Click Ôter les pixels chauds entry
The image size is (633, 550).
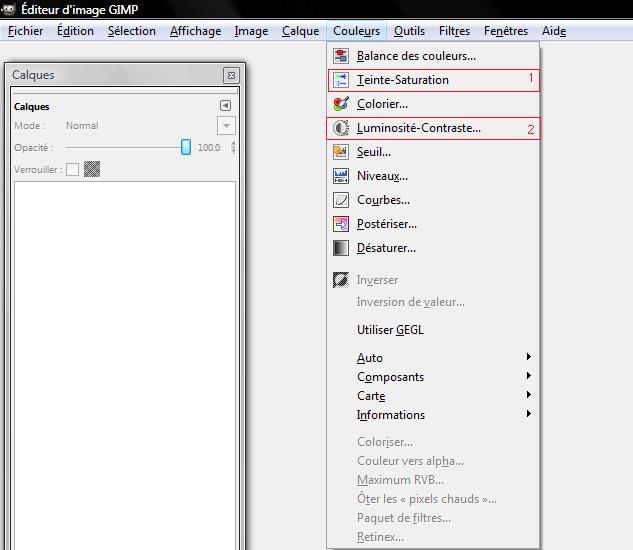(433, 499)
